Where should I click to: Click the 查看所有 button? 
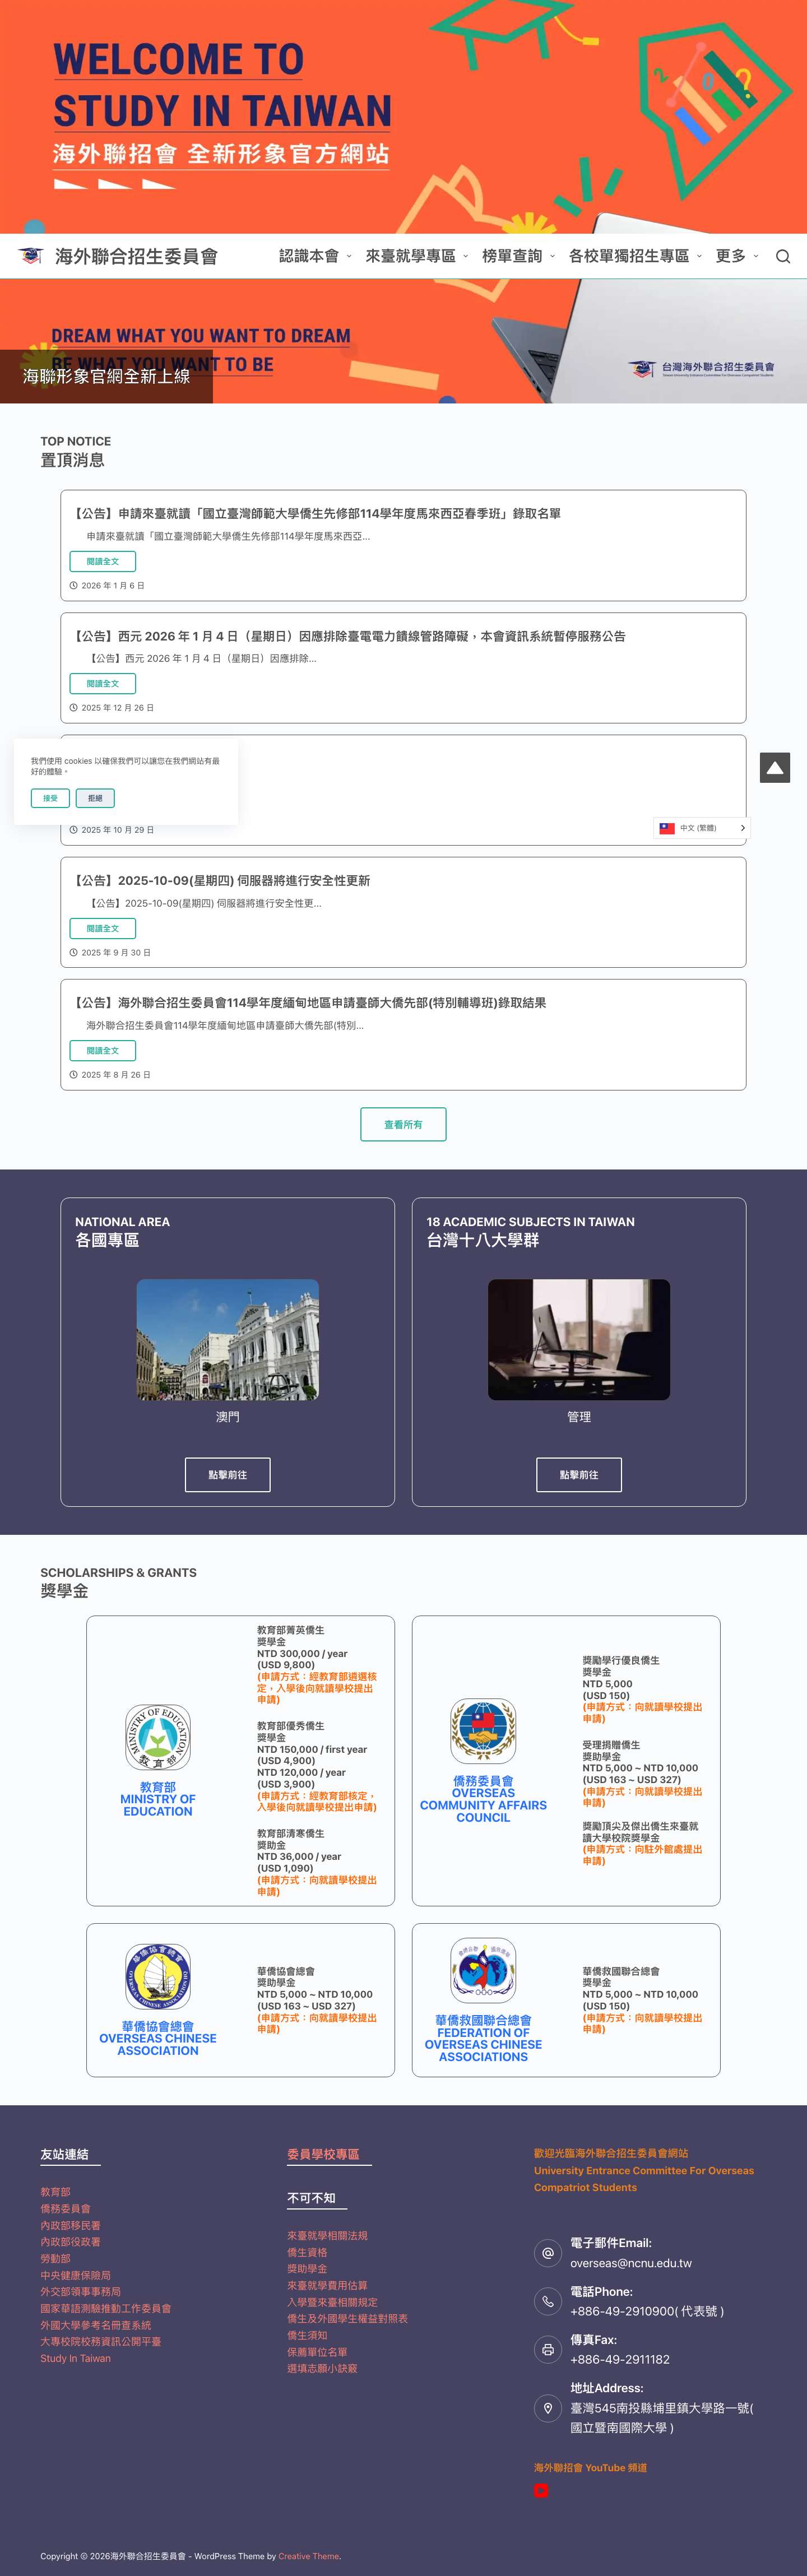[403, 1125]
